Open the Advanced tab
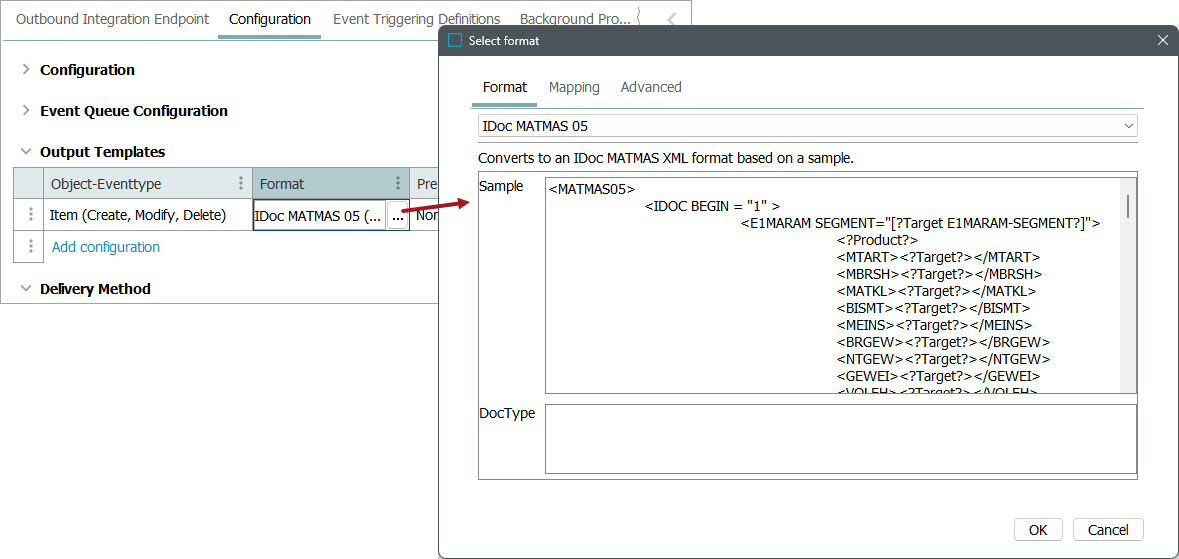Viewport: 1179px width, 559px height. pyautogui.click(x=651, y=87)
